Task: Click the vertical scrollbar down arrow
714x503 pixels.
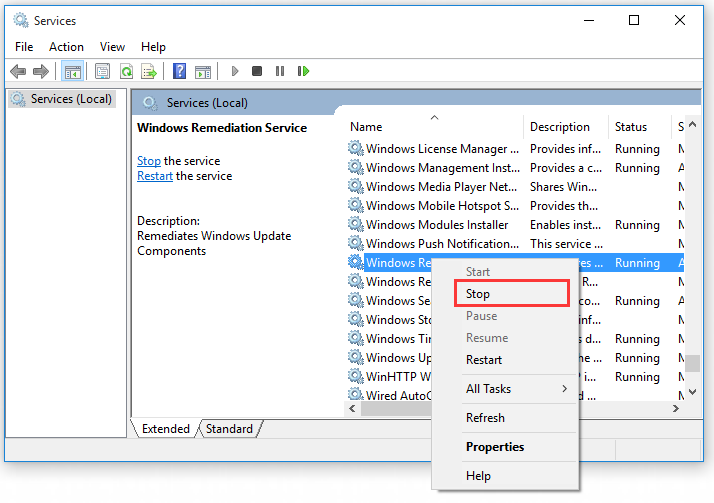Action: pyautogui.click(x=693, y=391)
